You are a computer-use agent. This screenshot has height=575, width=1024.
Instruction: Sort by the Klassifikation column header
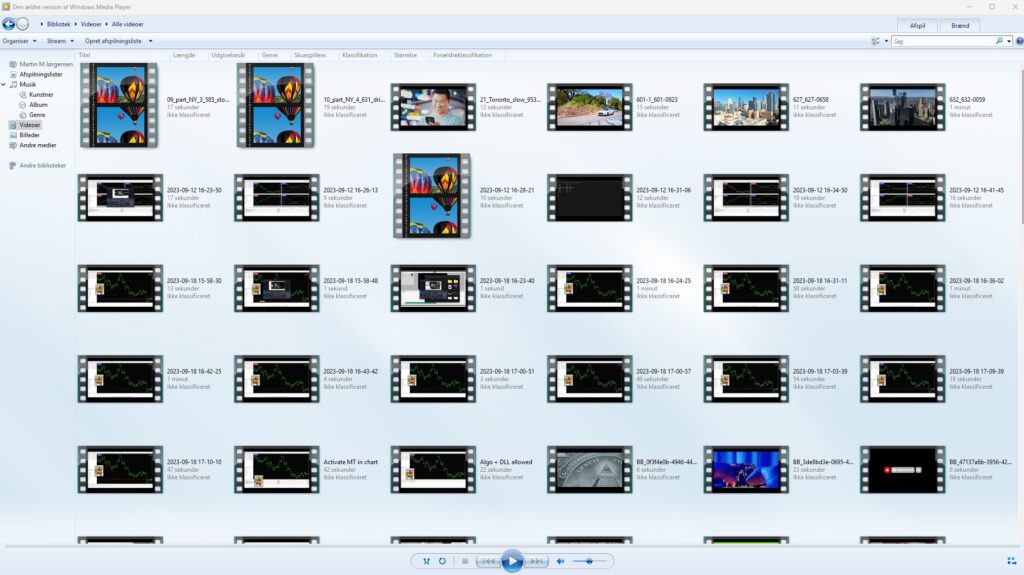[359, 55]
